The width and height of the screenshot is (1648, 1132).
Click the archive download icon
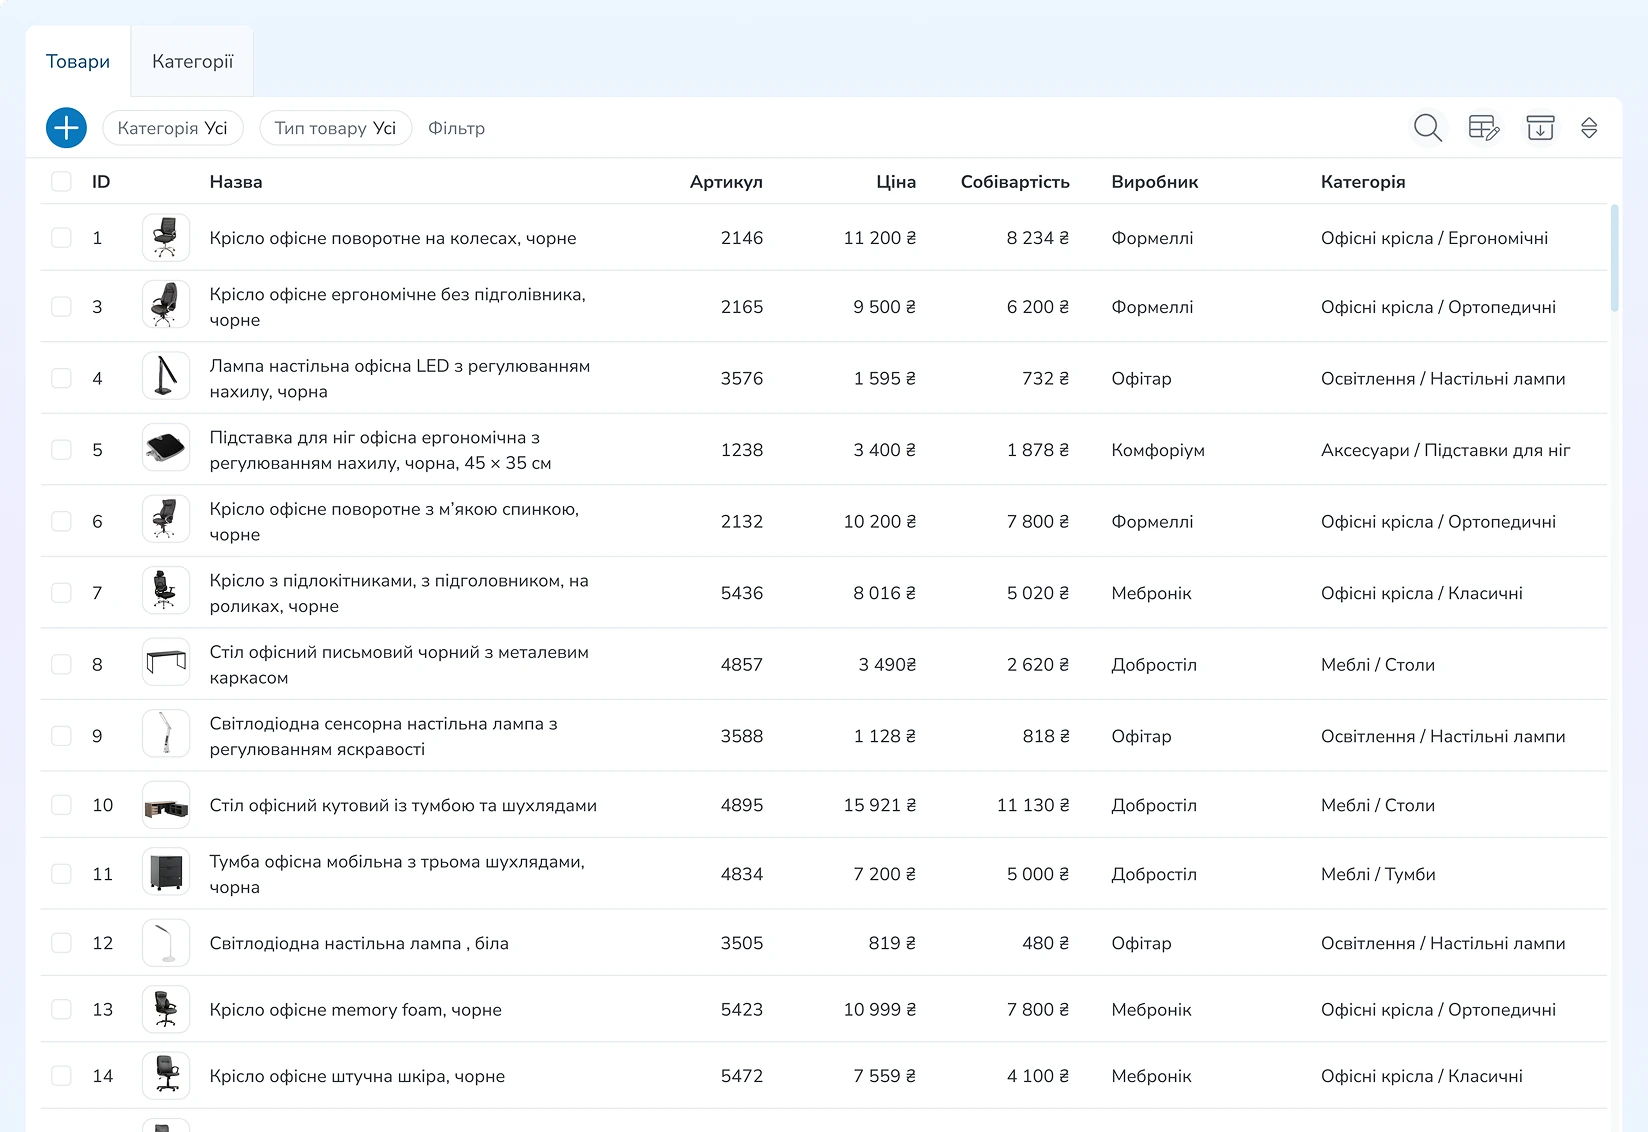(1540, 128)
